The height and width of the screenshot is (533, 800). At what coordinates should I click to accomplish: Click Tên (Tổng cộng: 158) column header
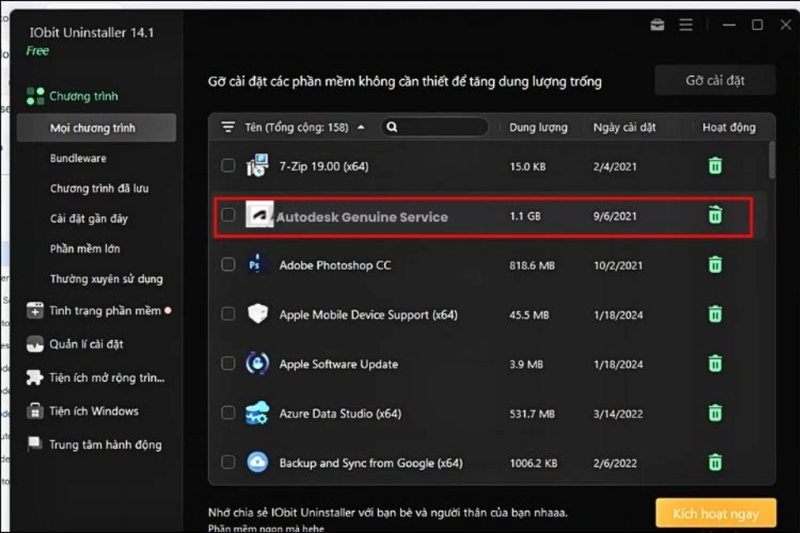296,127
